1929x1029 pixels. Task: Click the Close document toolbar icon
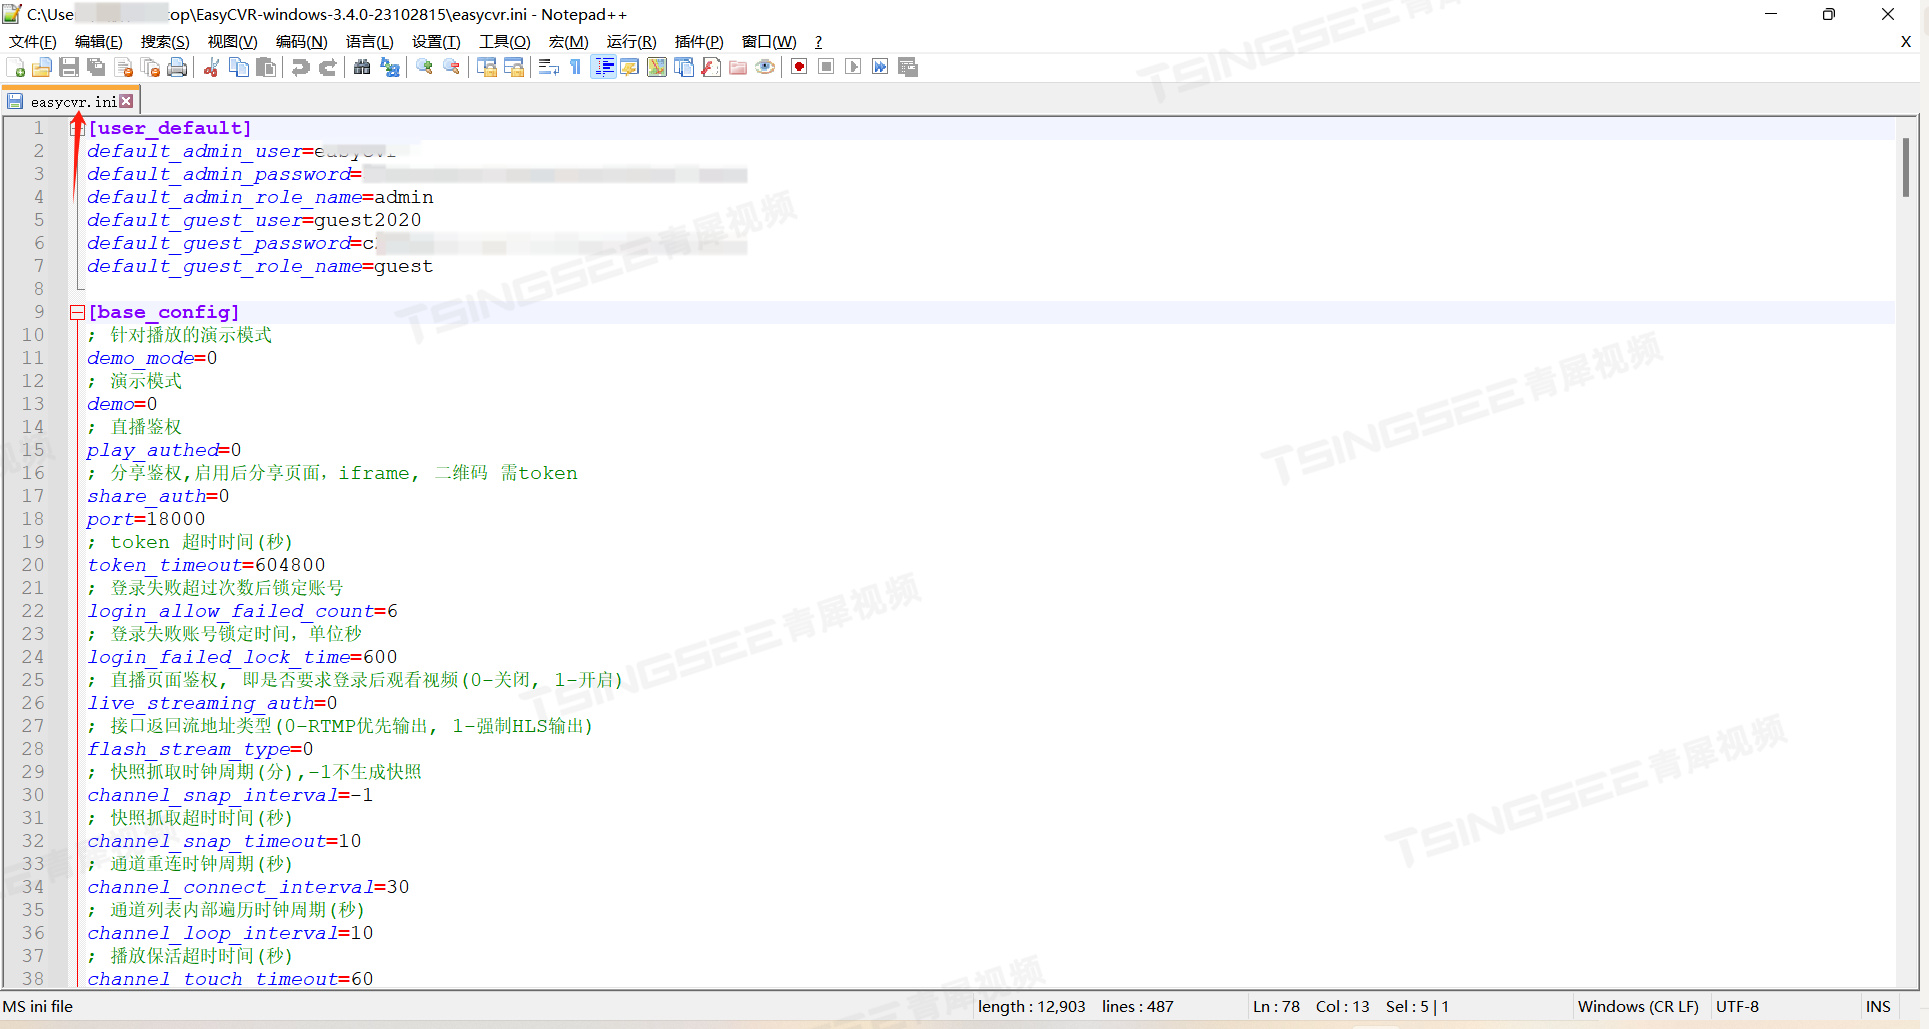point(124,67)
